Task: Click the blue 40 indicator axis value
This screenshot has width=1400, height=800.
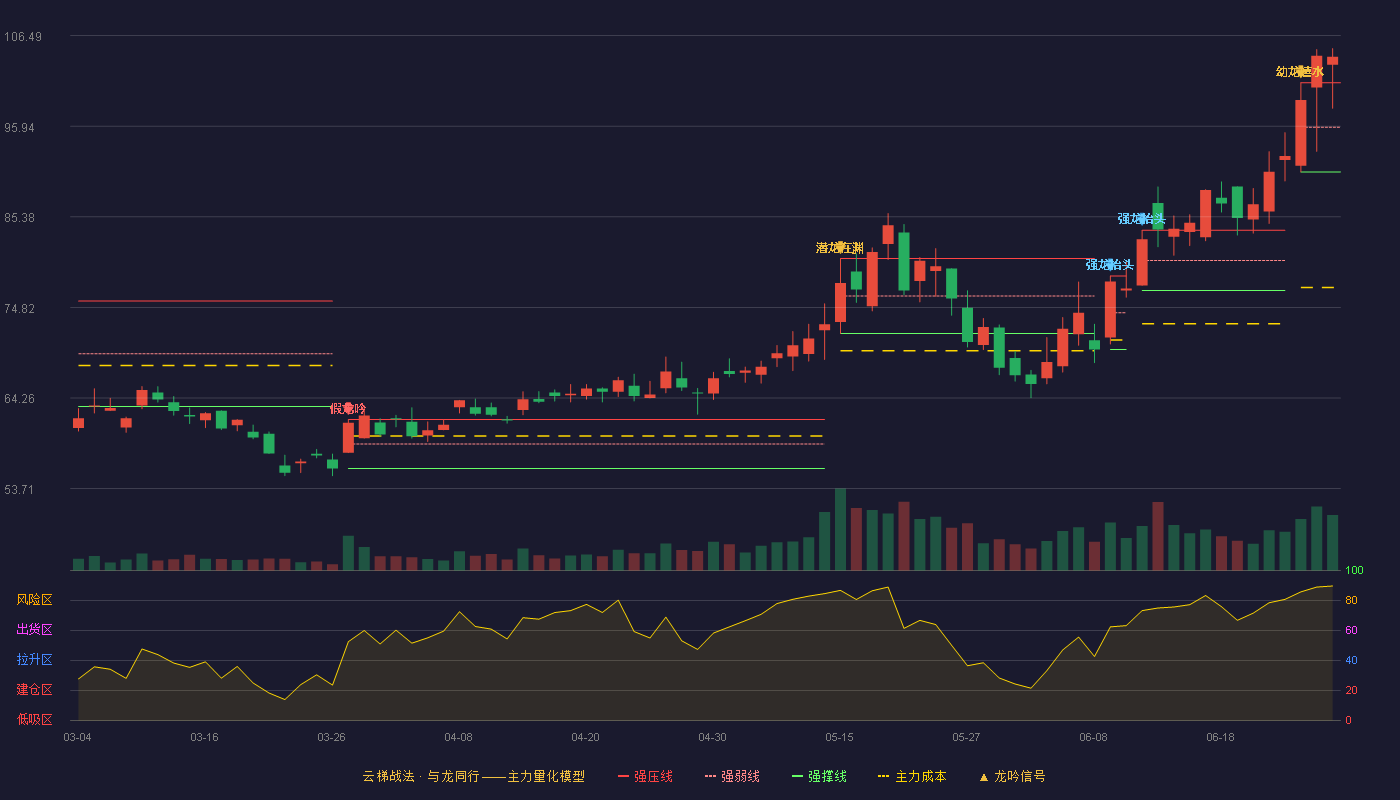Action: tap(1351, 660)
